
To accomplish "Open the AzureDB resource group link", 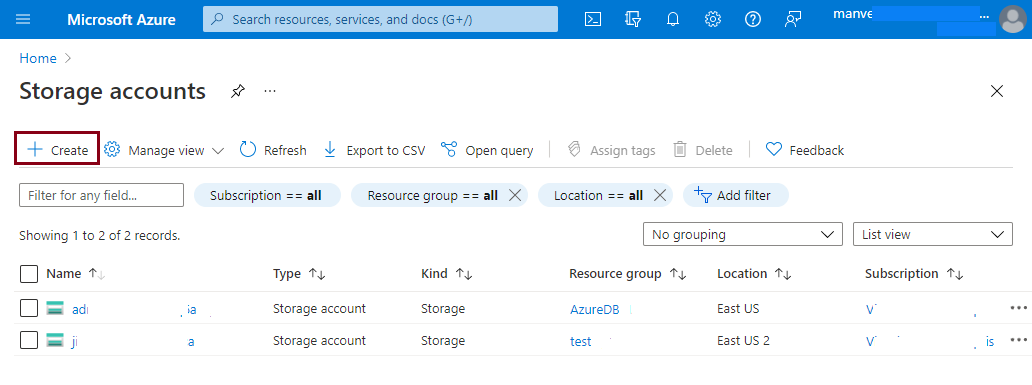I will tap(595, 309).
